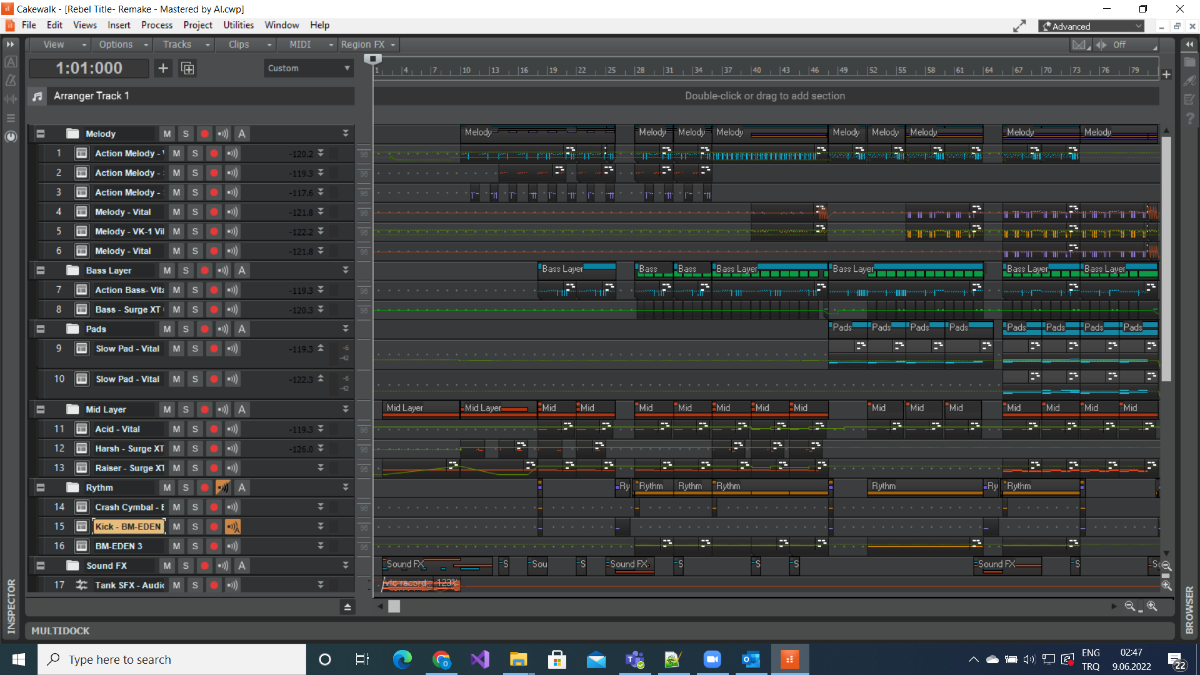Click the Rythm folder icon
Viewport: 1200px width, 675px height.
(72, 487)
